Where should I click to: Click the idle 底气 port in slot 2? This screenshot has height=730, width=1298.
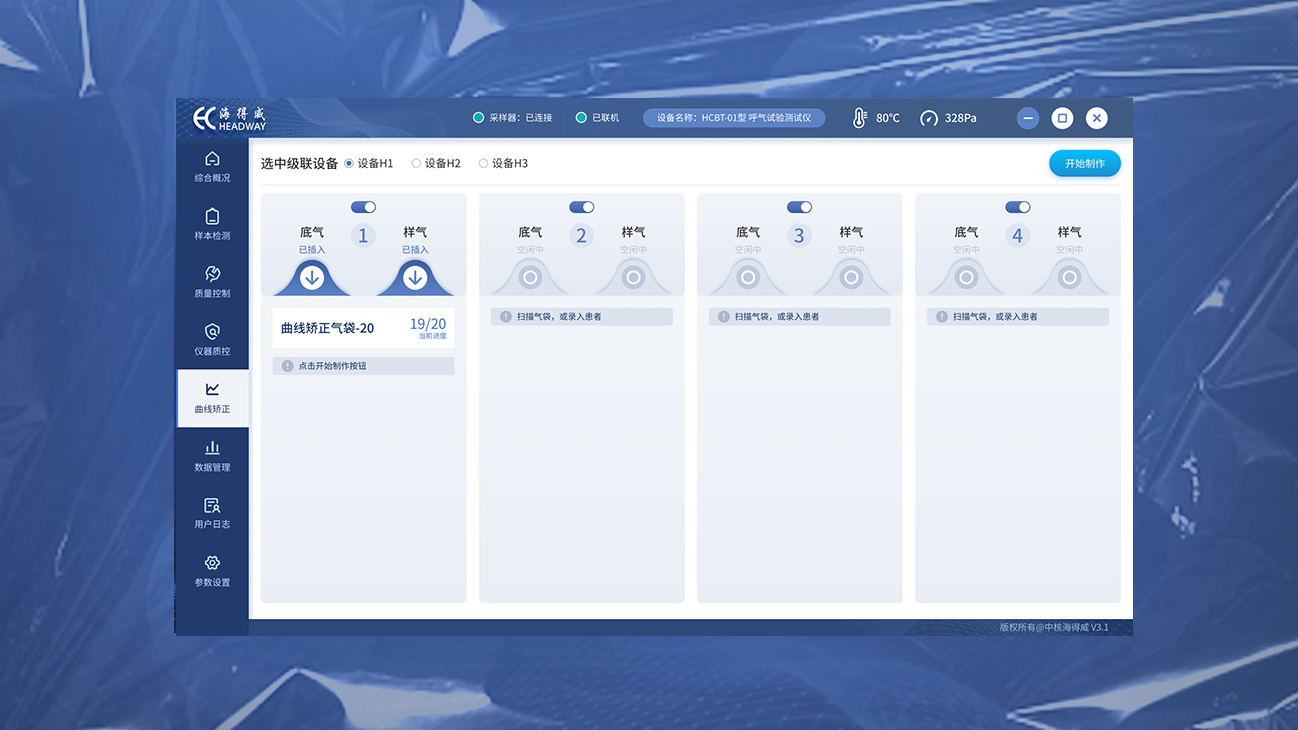pyautogui.click(x=530, y=278)
